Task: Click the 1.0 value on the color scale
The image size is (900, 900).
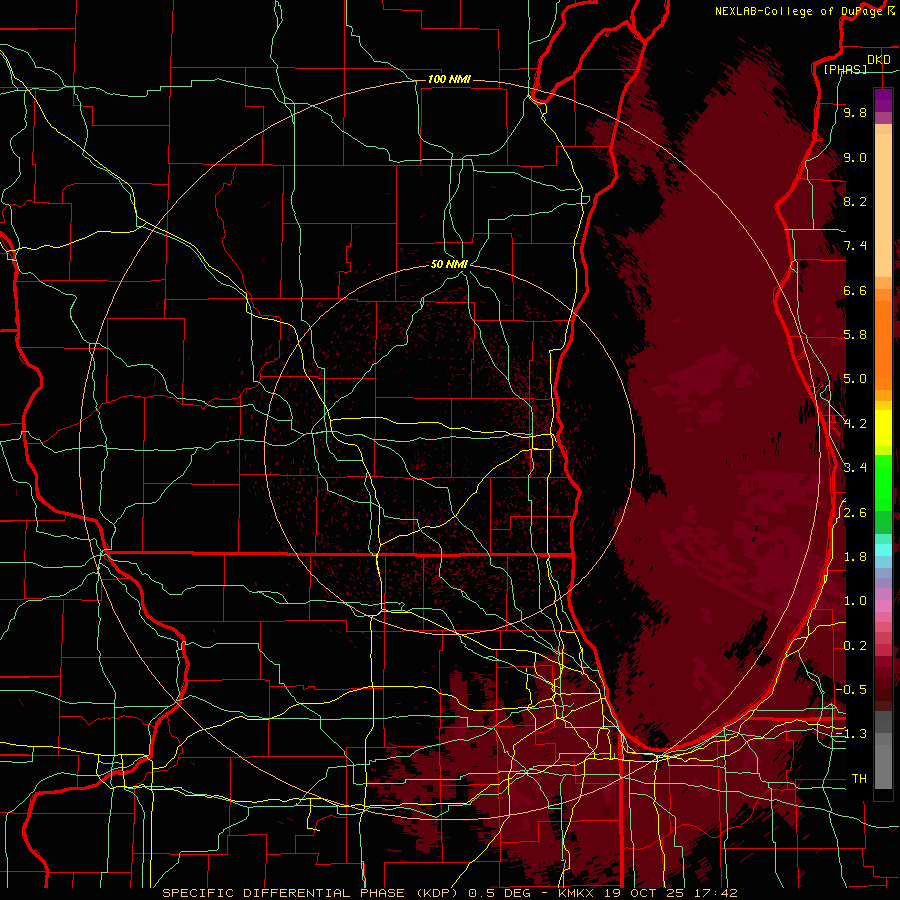Action: [x=855, y=600]
